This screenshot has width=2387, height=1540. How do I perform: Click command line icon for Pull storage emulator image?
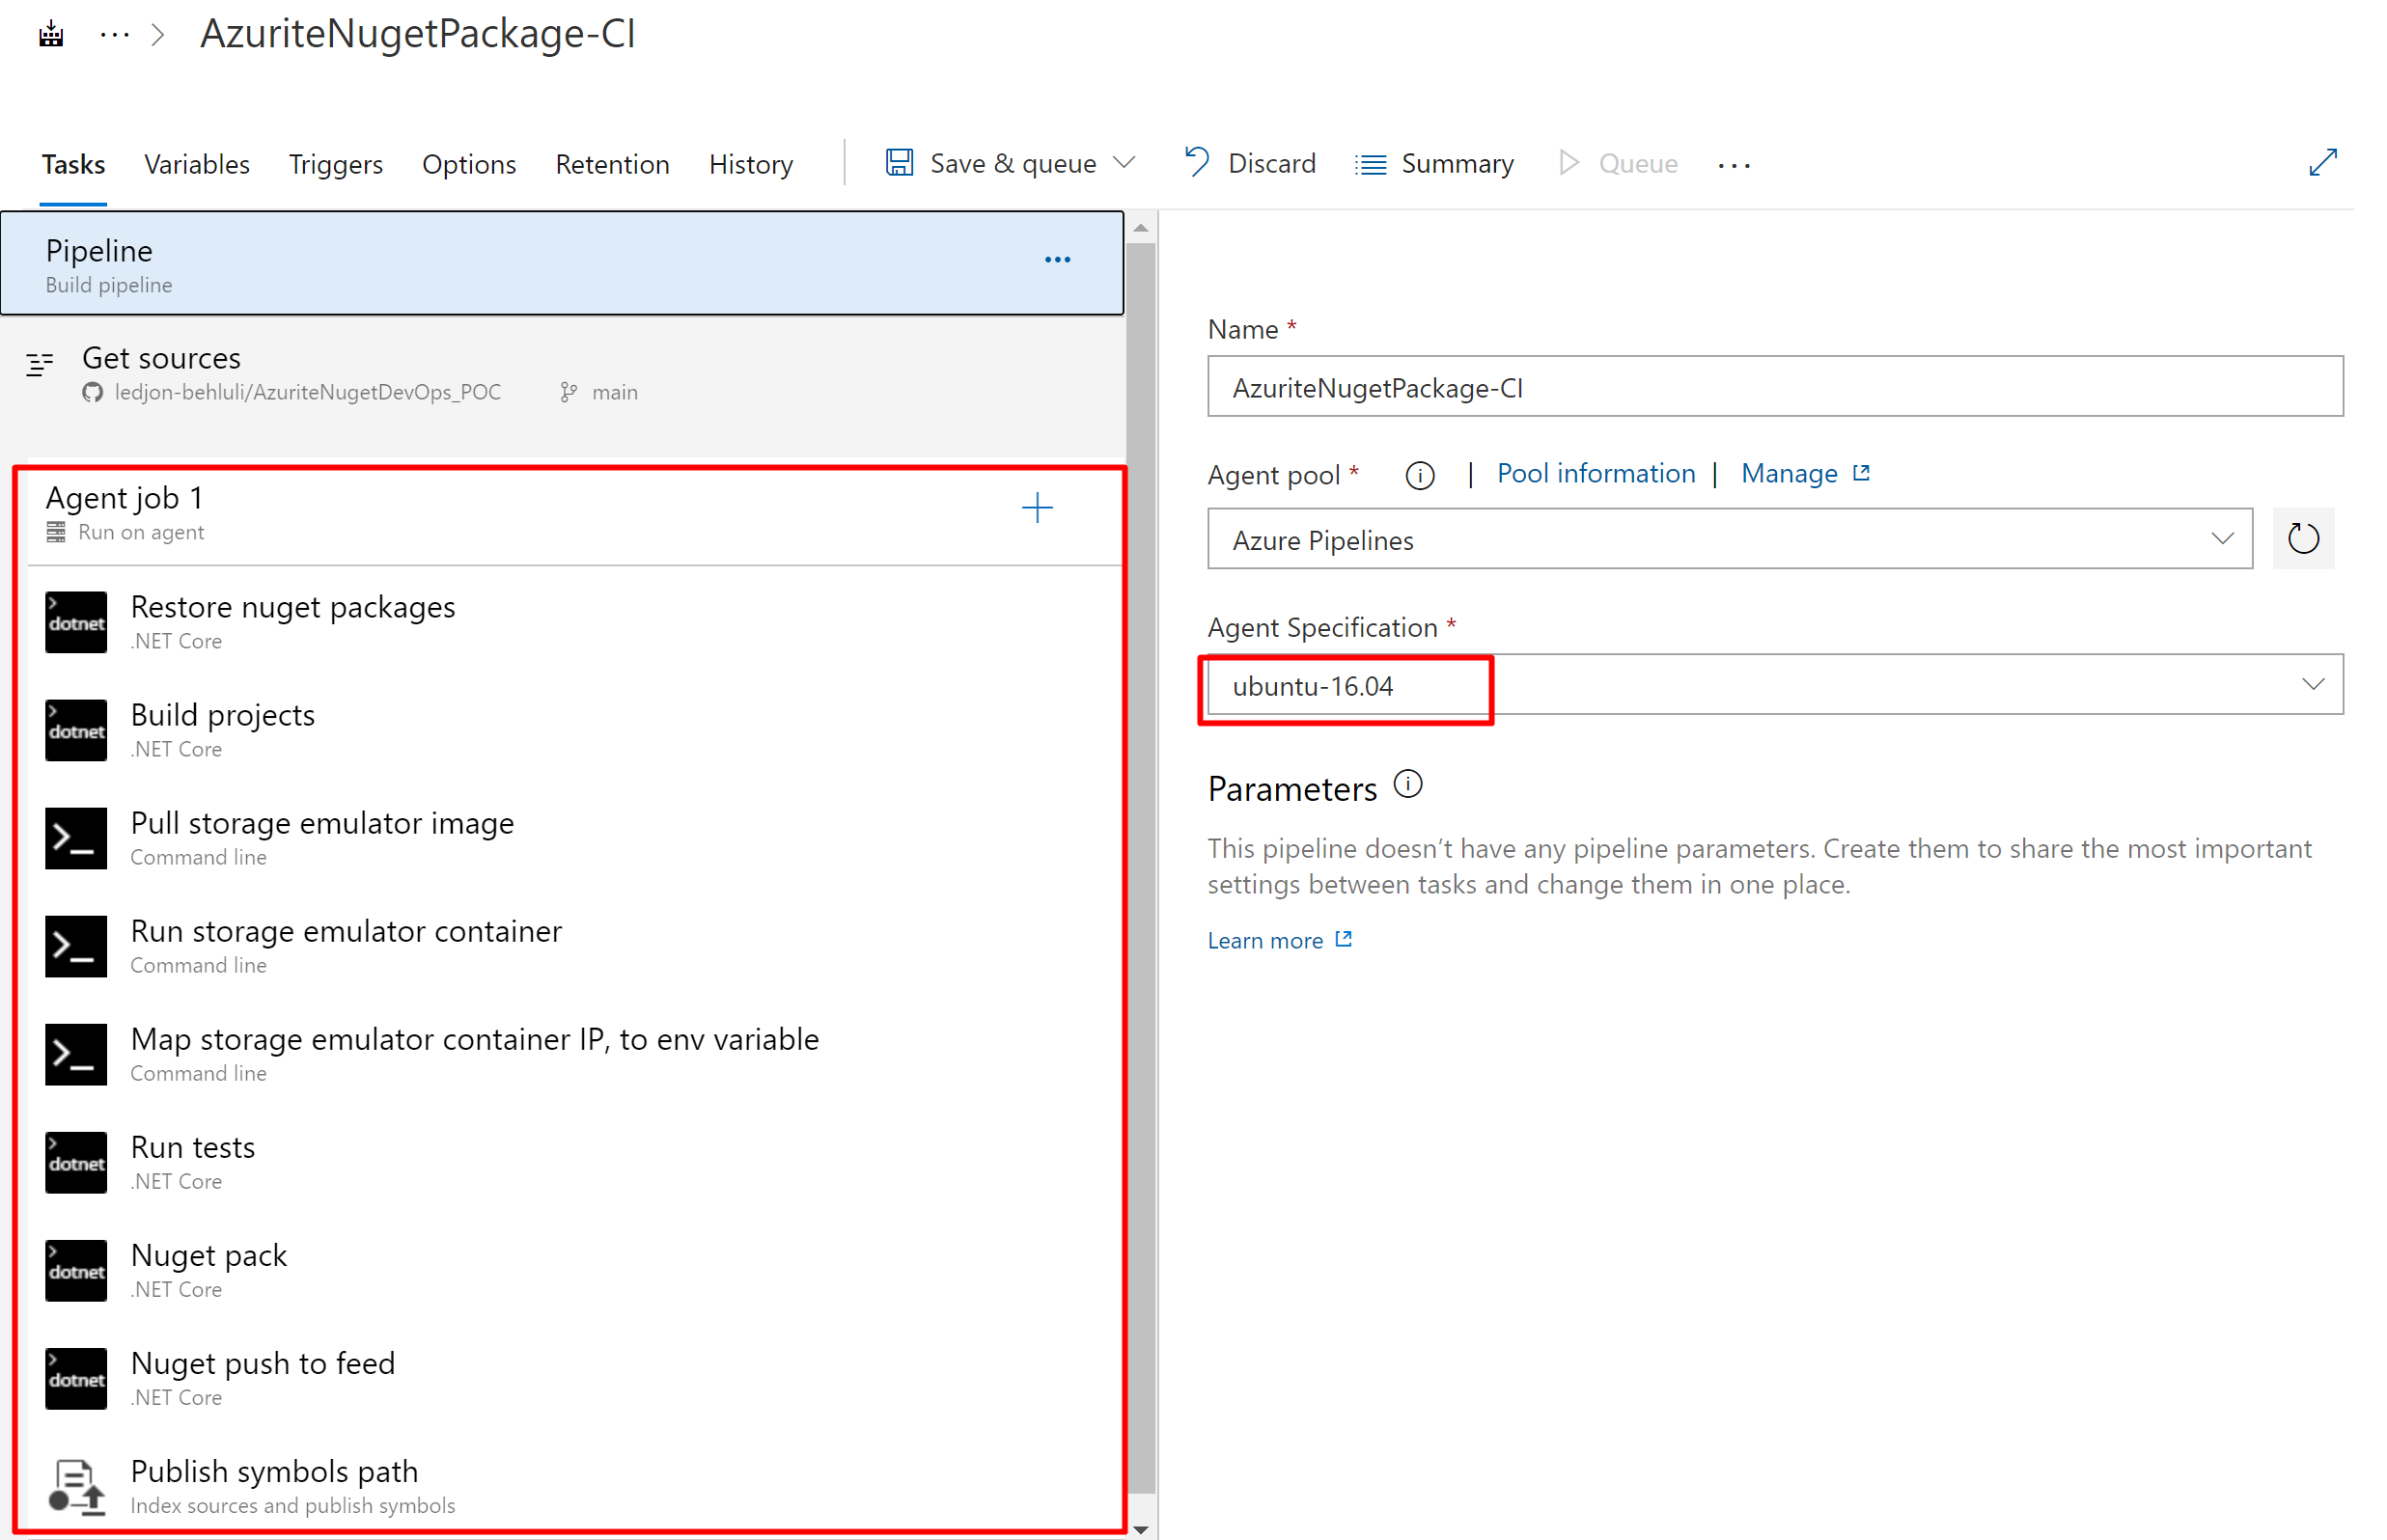tap(76, 839)
